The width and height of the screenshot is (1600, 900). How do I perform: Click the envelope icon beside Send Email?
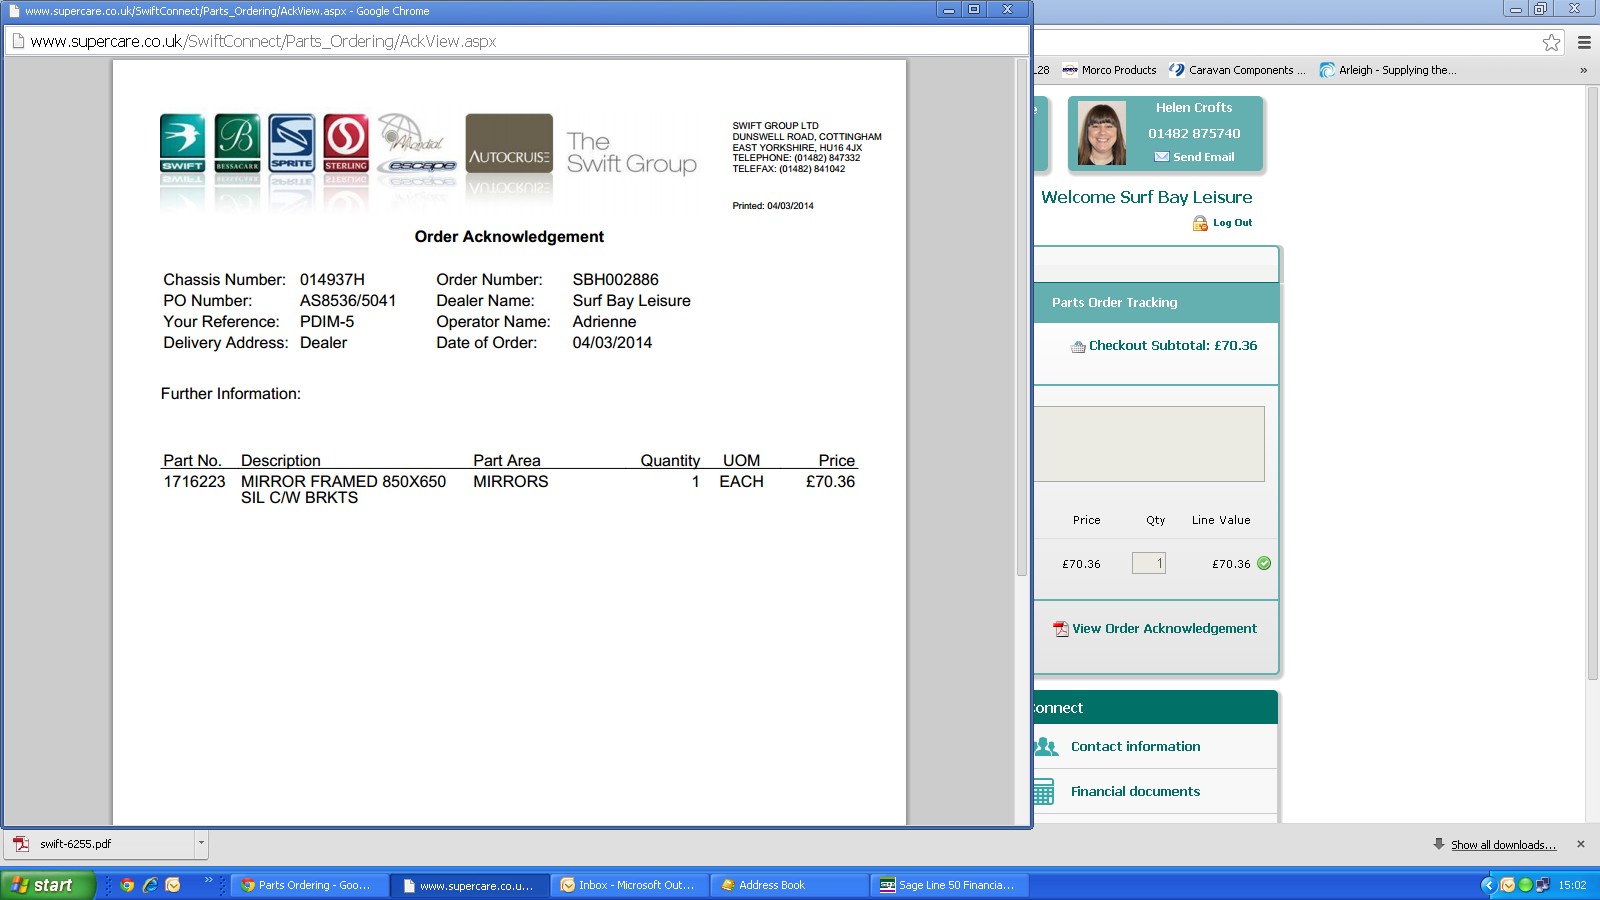1162,157
